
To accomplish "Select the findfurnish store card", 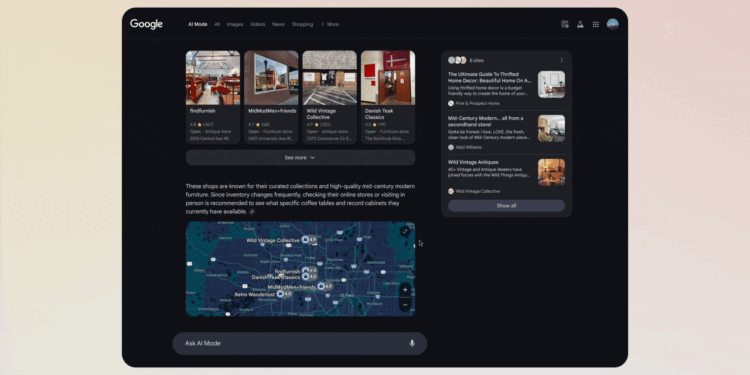I will tap(213, 97).
